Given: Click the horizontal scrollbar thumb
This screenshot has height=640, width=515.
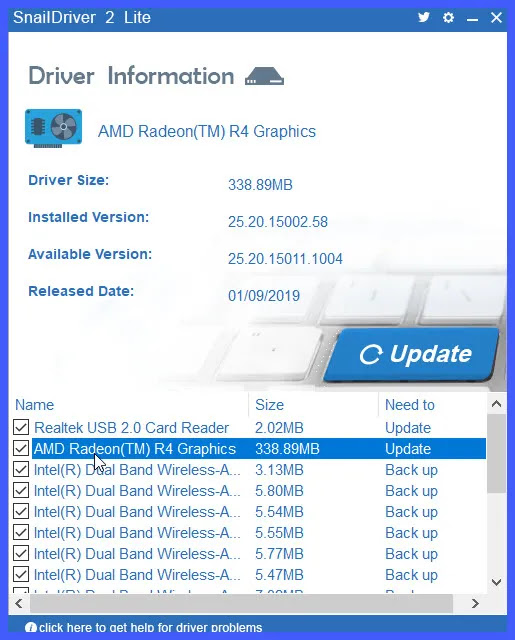Looking at the screenshot, I should pyautogui.click(x=241, y=603).
